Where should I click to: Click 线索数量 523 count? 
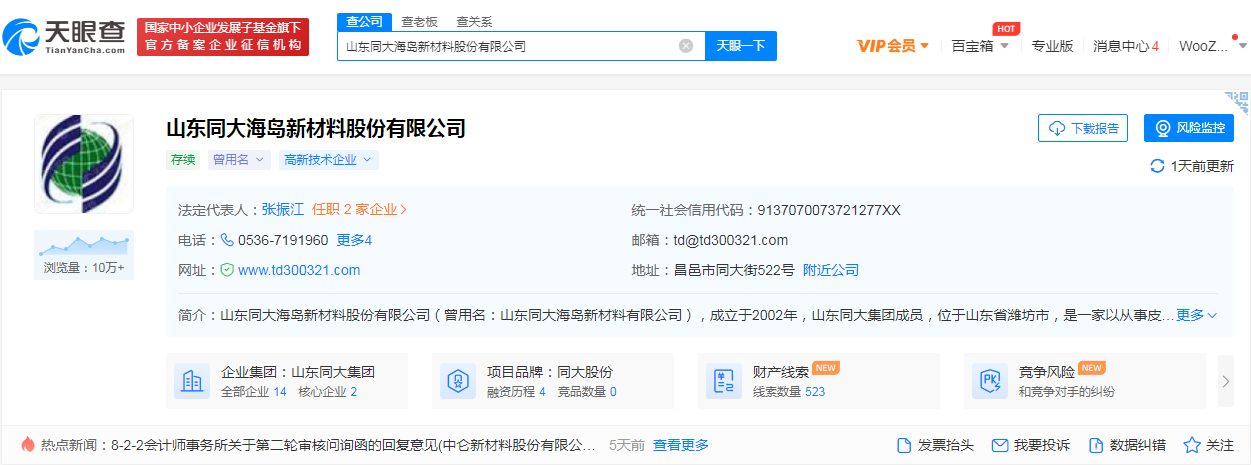(x=789, y=392)
